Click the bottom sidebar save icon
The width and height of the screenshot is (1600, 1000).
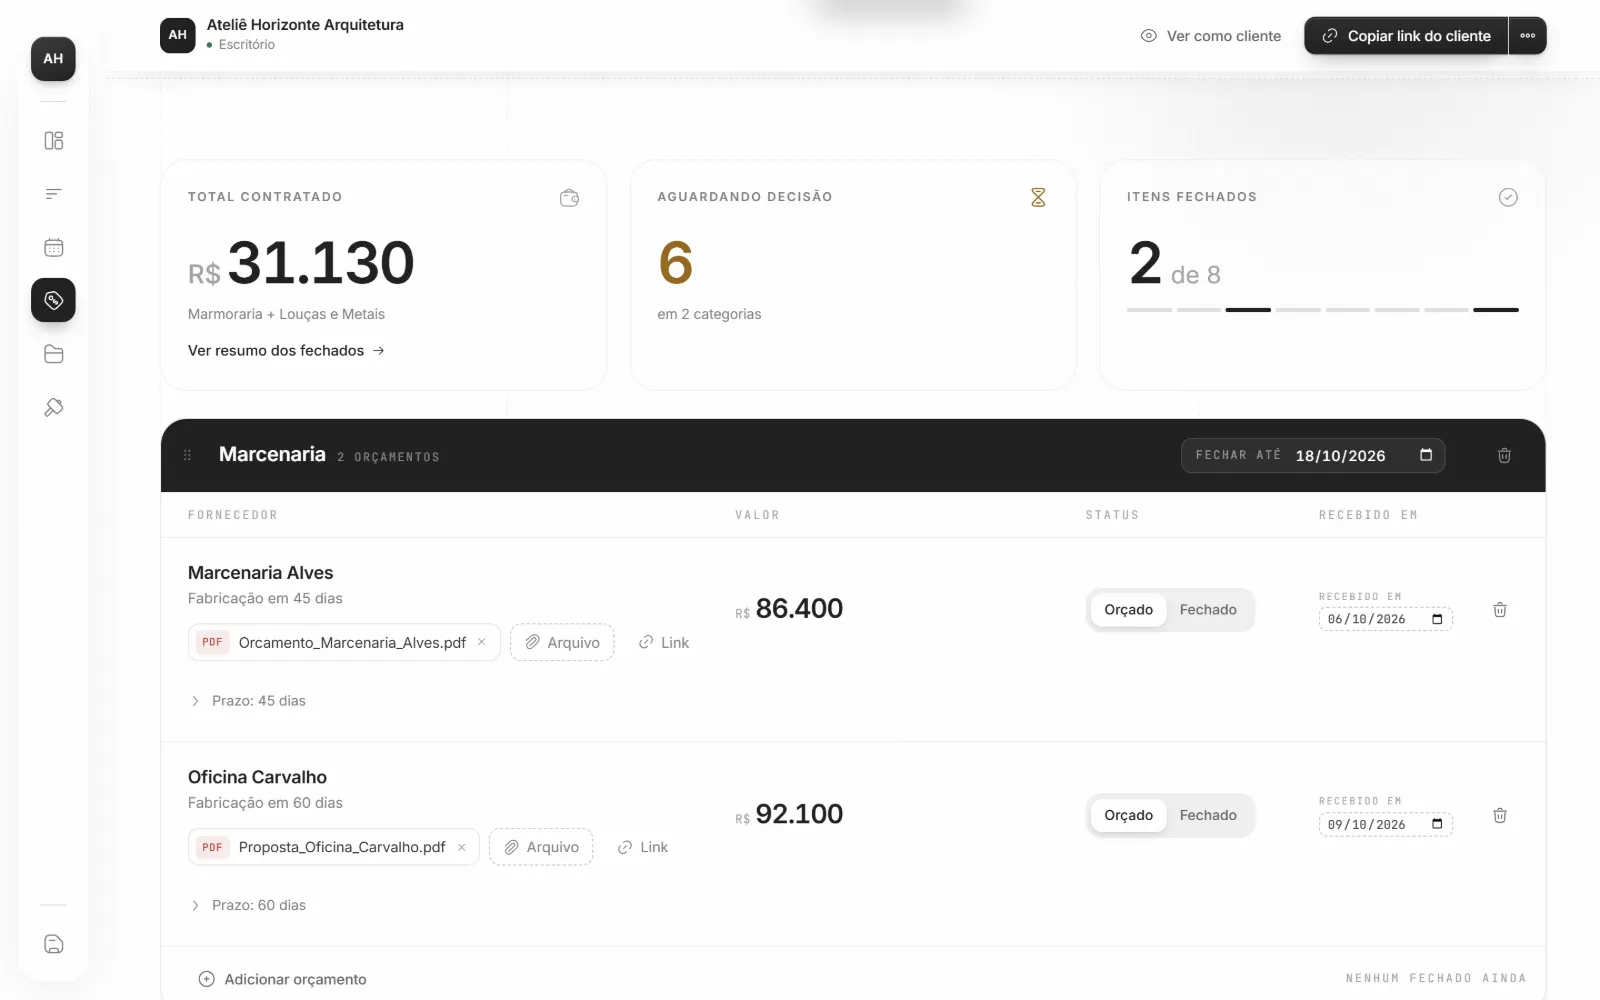pyautogui.click(x=54, y=944)
